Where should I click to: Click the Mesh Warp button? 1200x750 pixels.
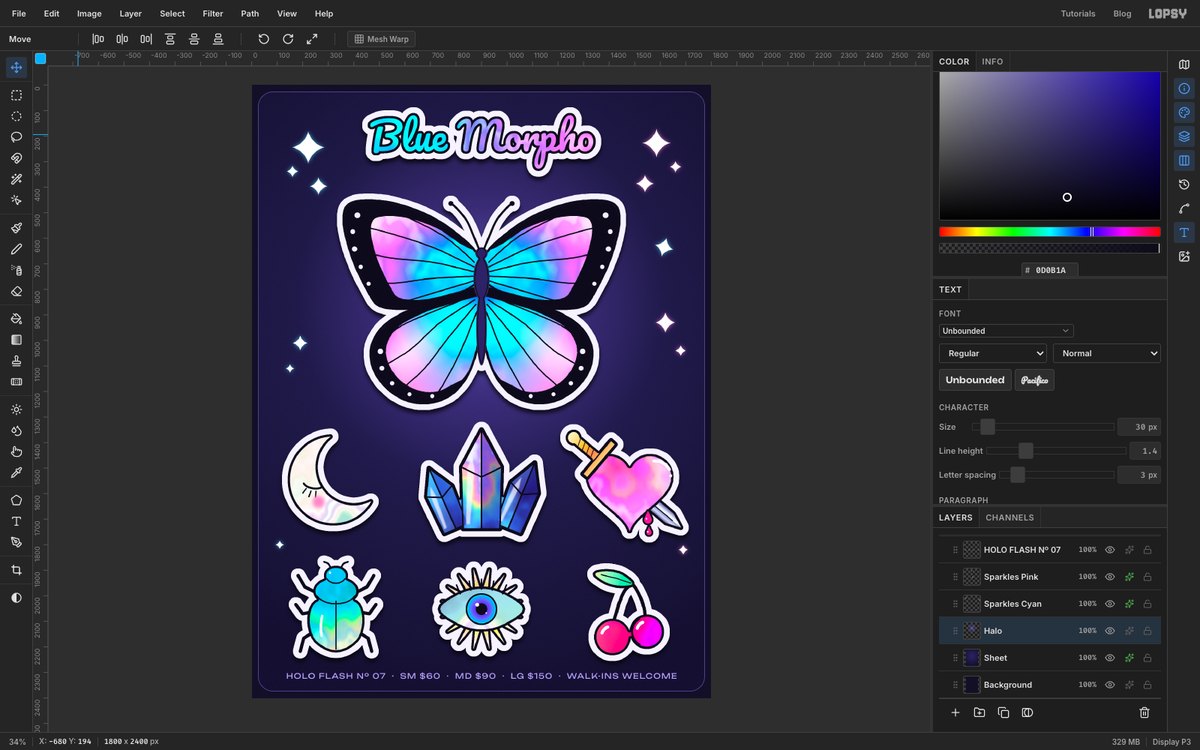(381, 39)
